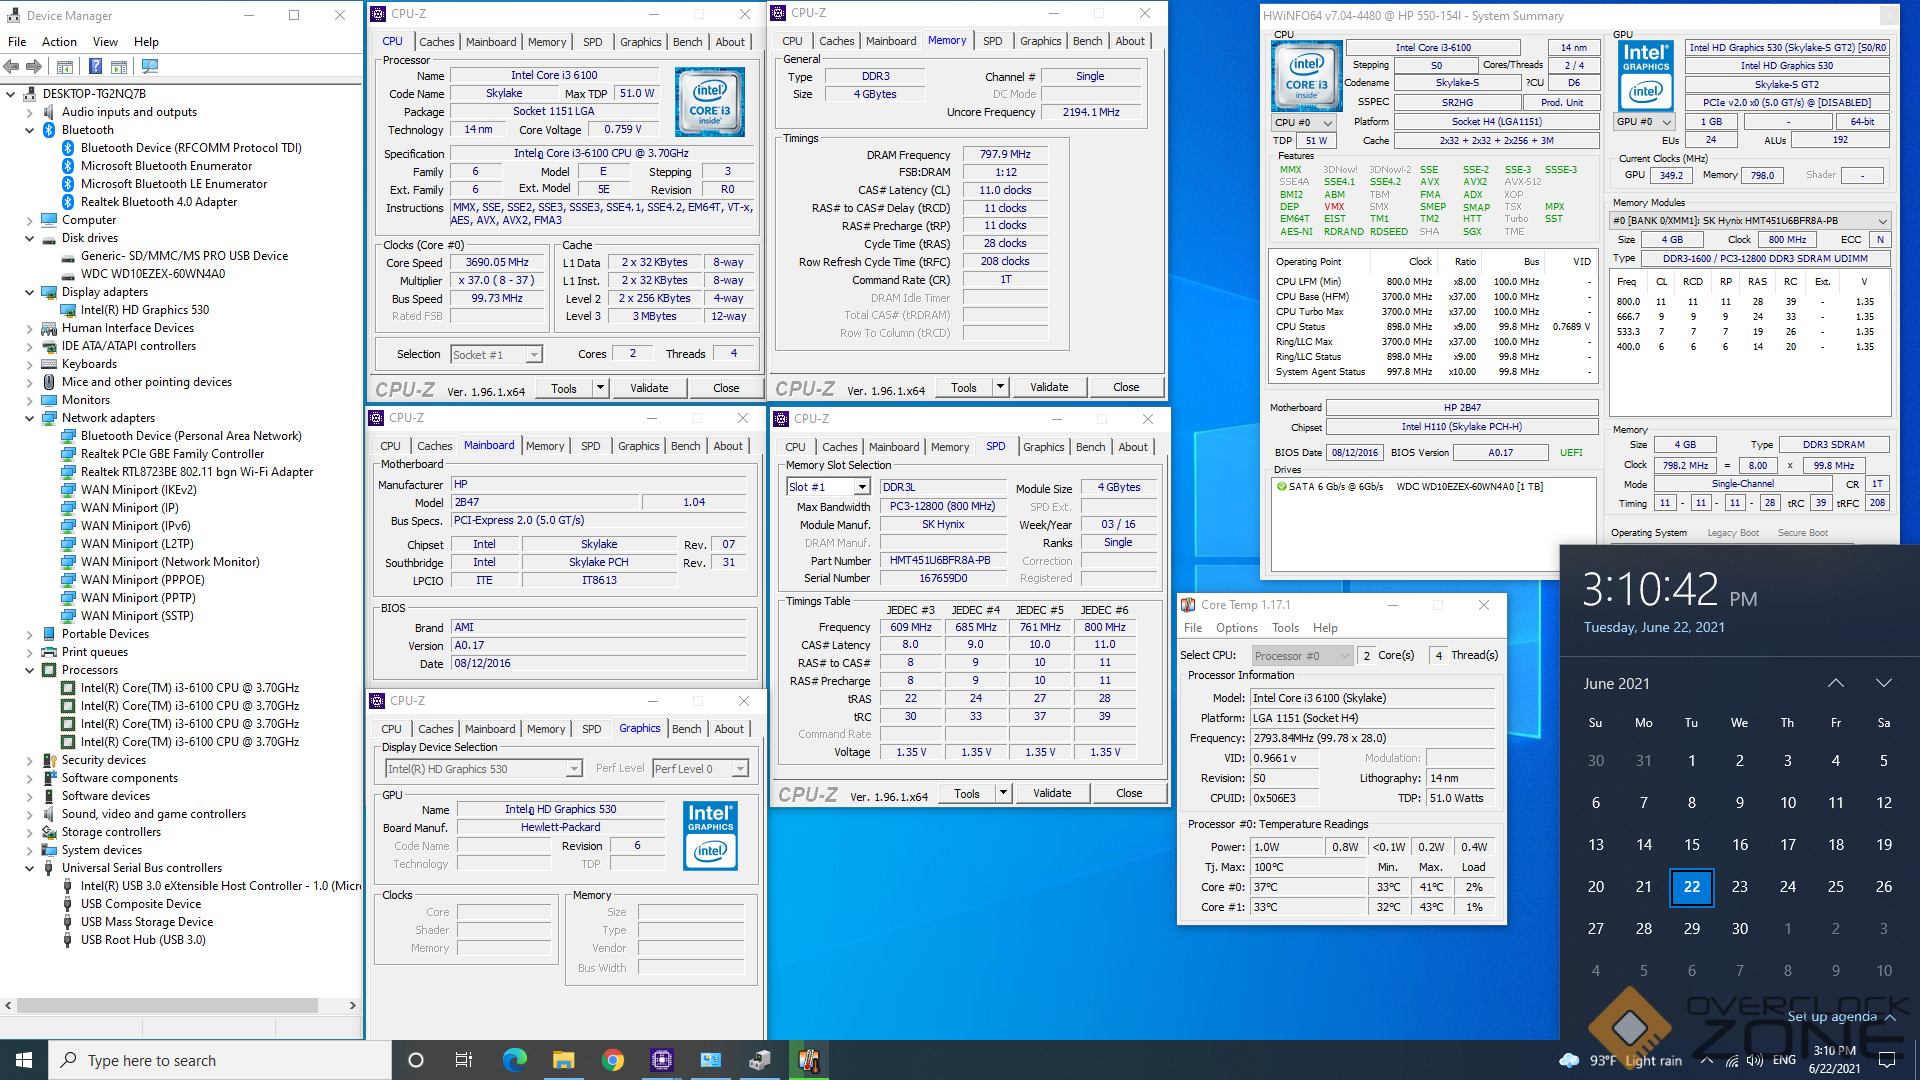Open the Action menu in Device Manager
This screenshot has height=1080, width=1920.
(59, 42)
